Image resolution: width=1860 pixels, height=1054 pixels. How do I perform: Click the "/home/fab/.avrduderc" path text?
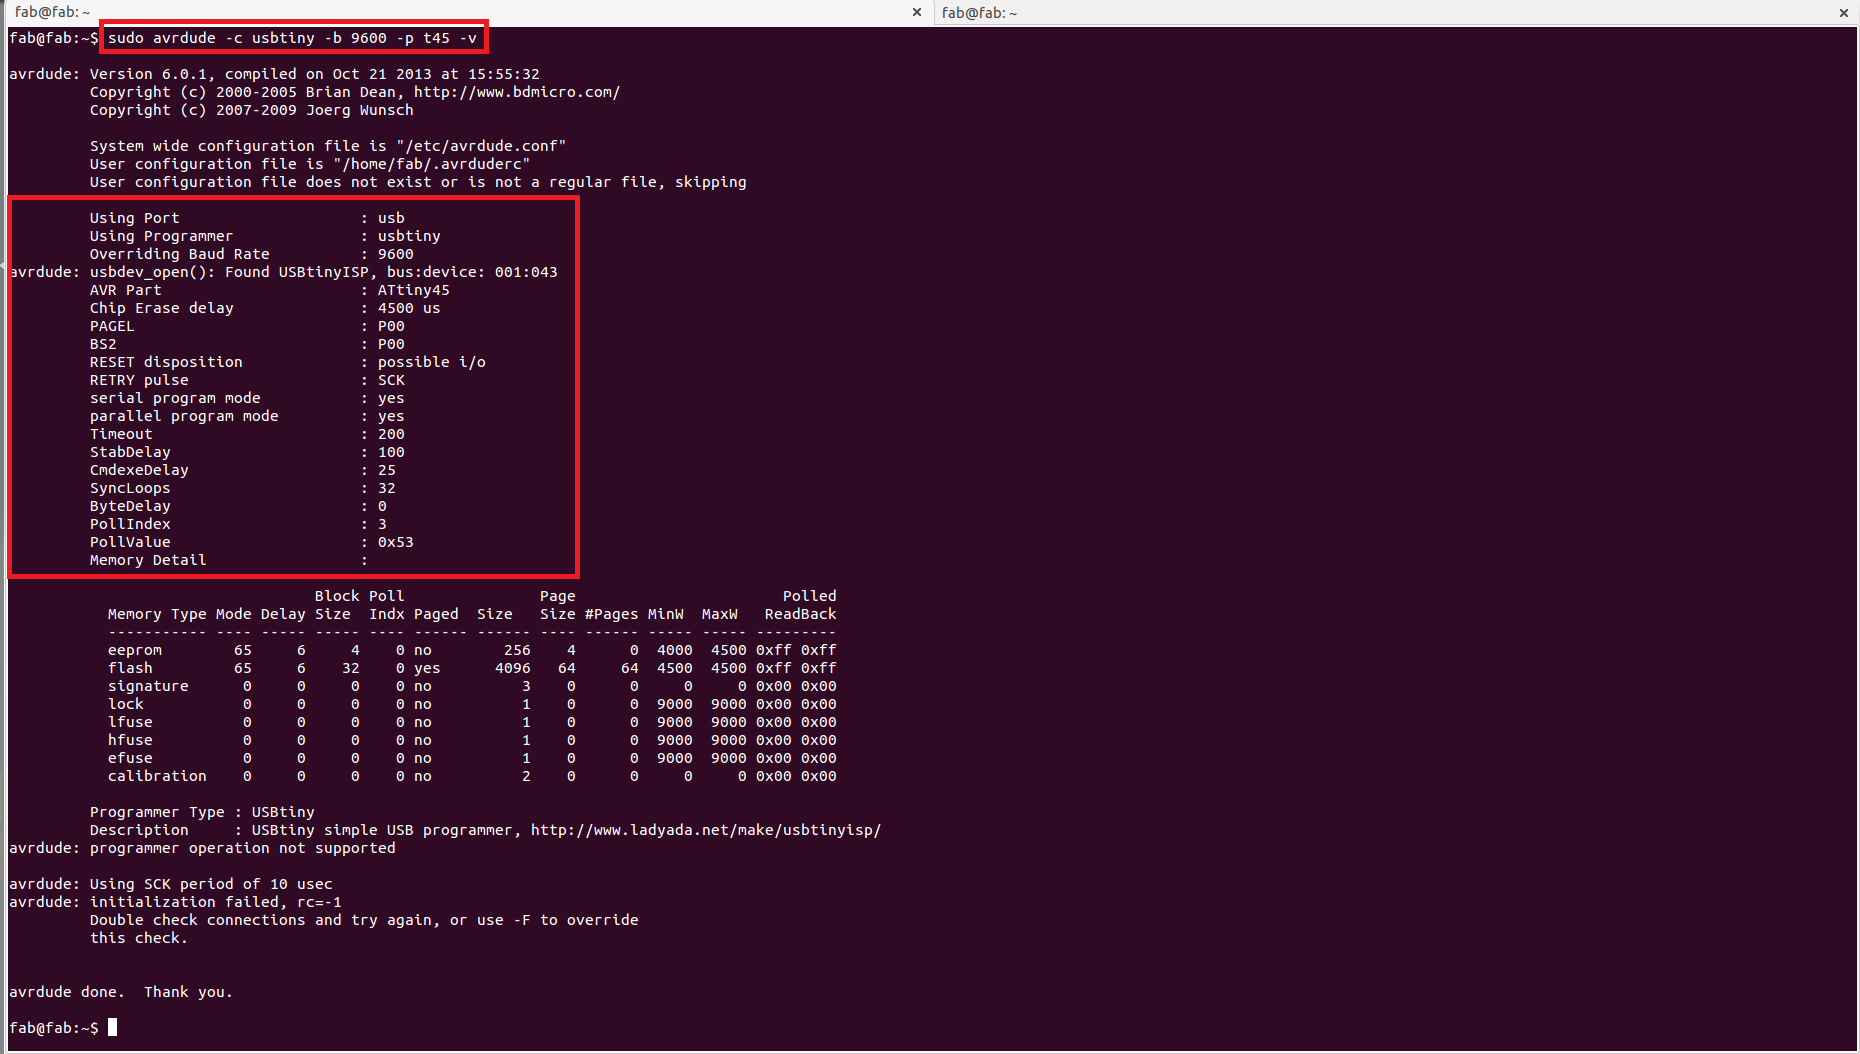tap(432, 164)
